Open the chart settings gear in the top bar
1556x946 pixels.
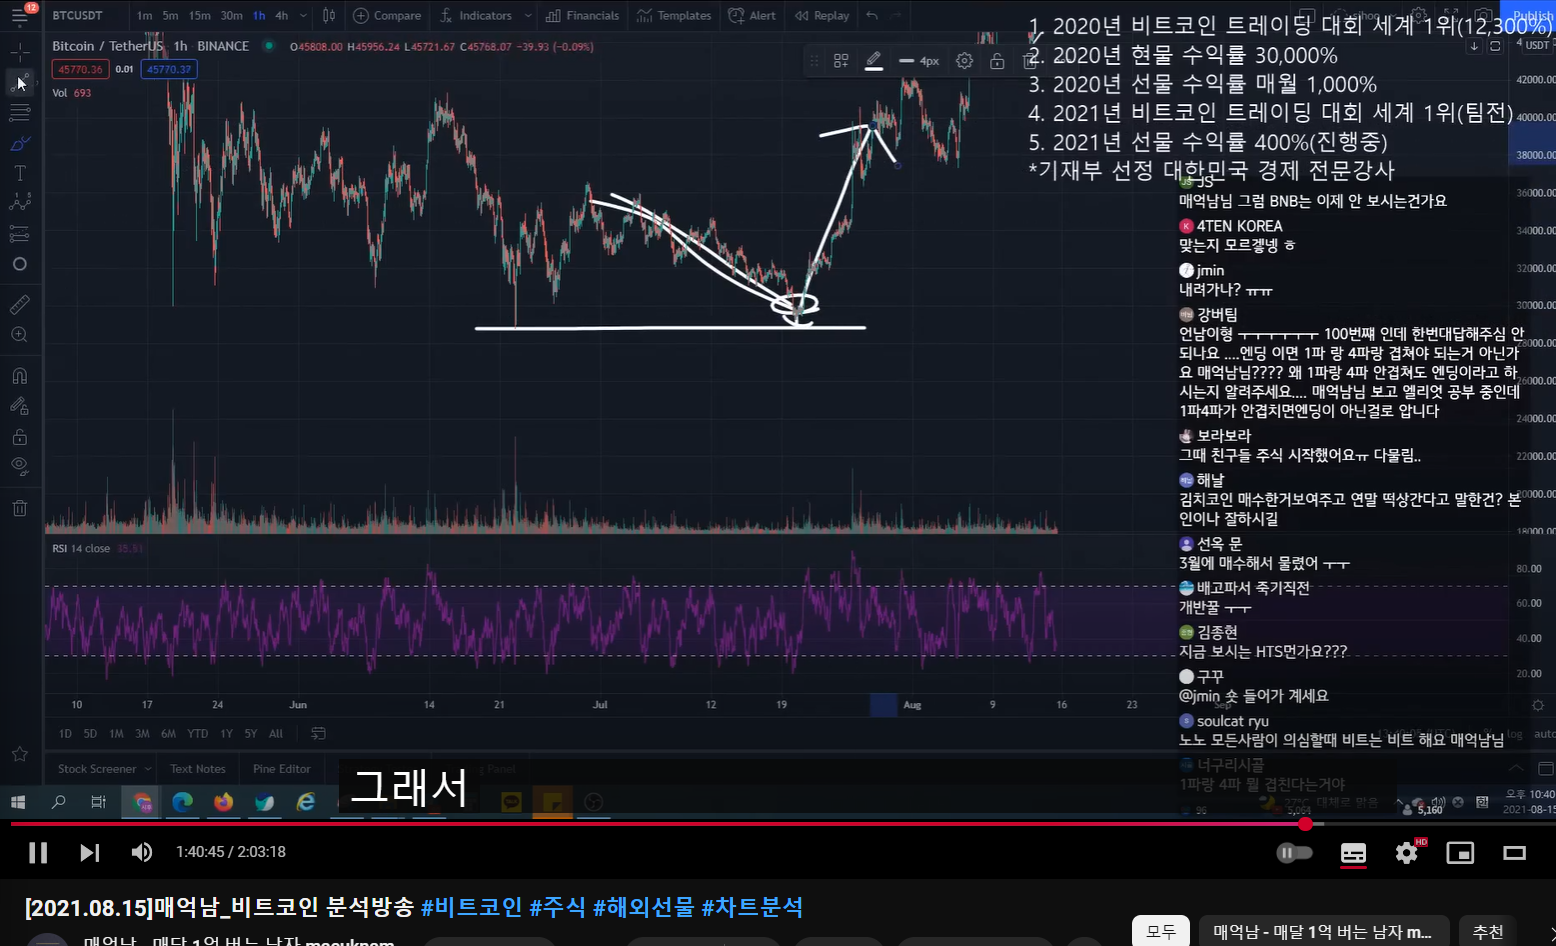(1418, 16)
